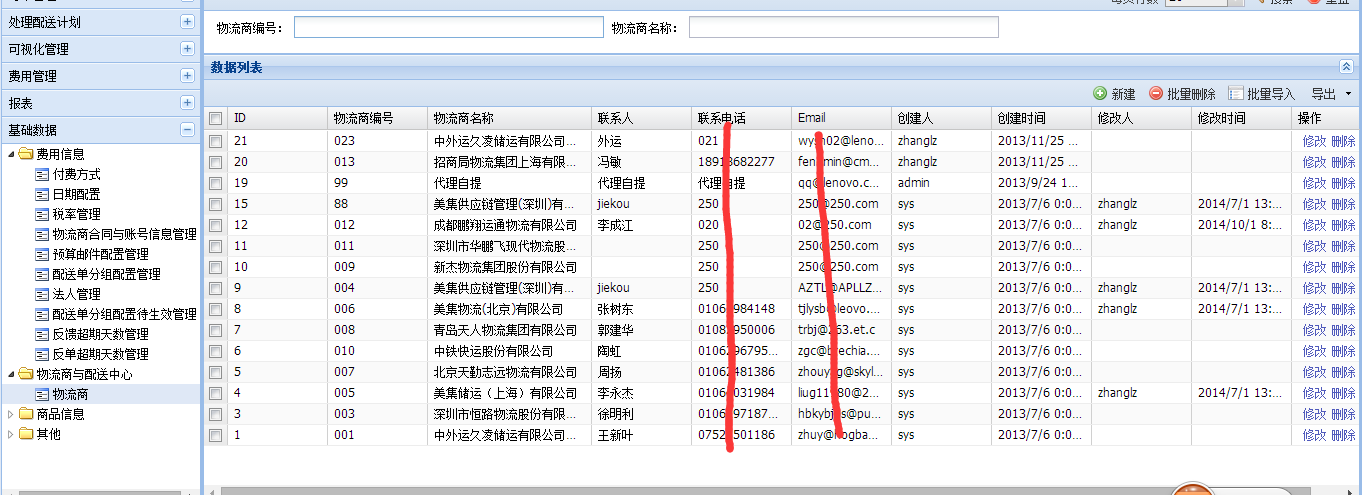Sort by the 物流商编号 column header
The width and height of the screenshot is (1362, 495).
click(x=377, y=118)
